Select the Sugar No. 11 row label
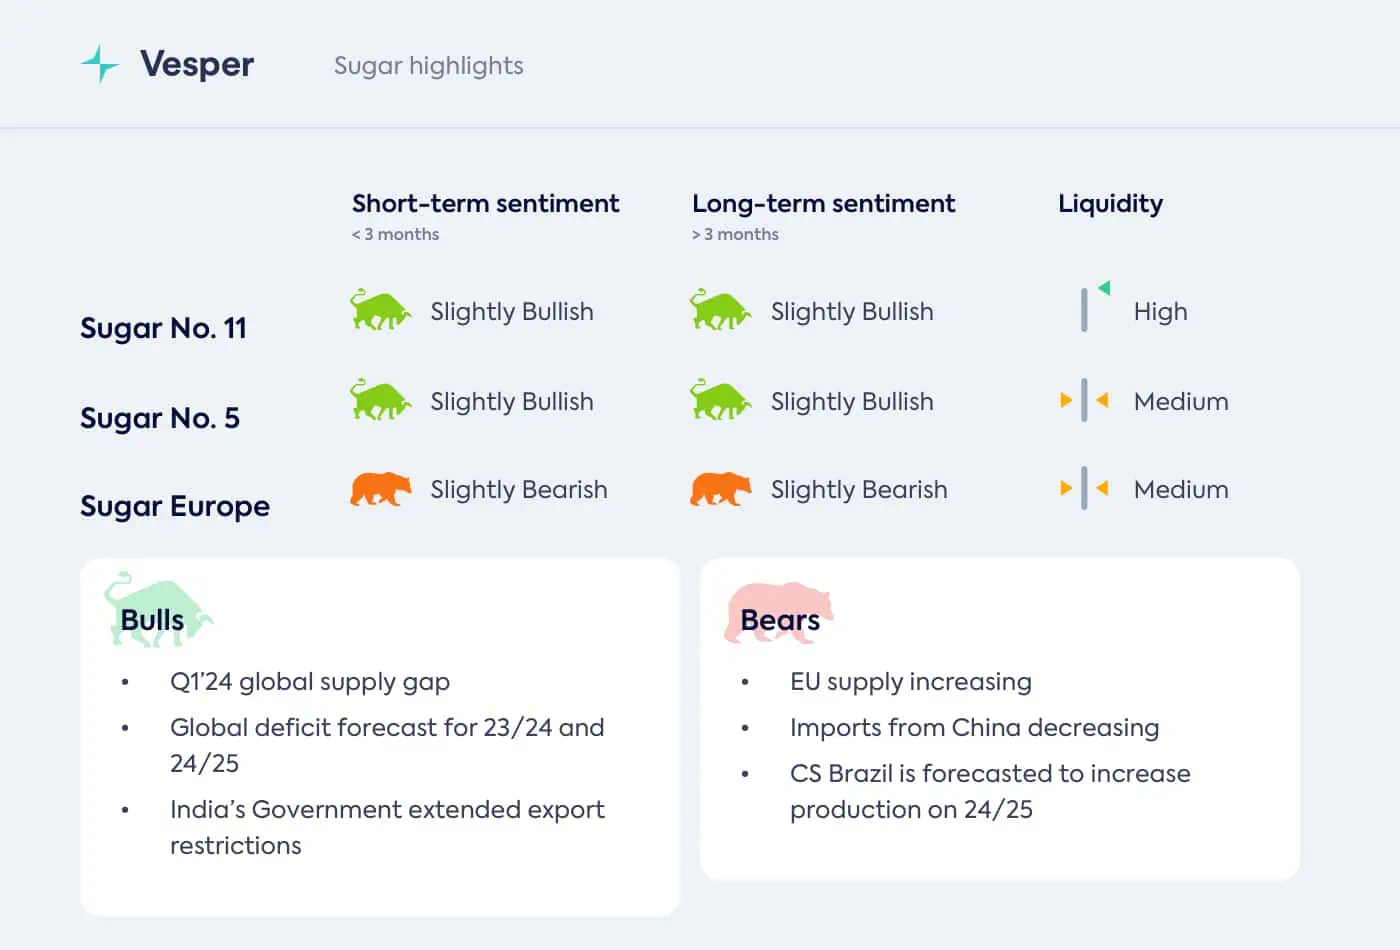Screen dimensions: 1400x950 (x=163, y=328)
